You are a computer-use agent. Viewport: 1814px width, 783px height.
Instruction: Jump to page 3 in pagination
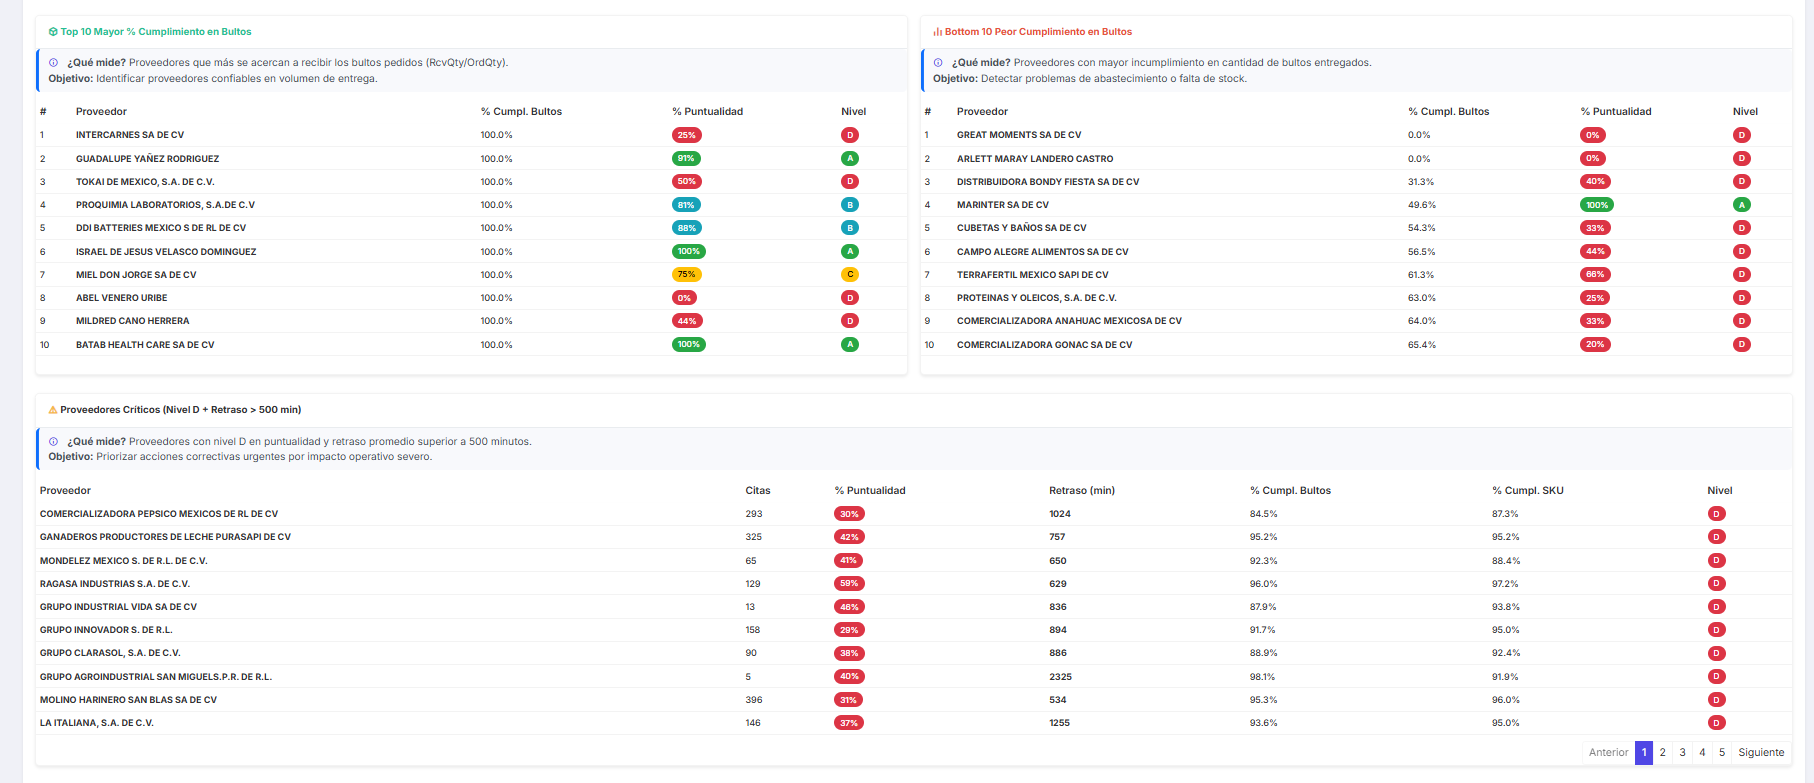[1683, 753]
